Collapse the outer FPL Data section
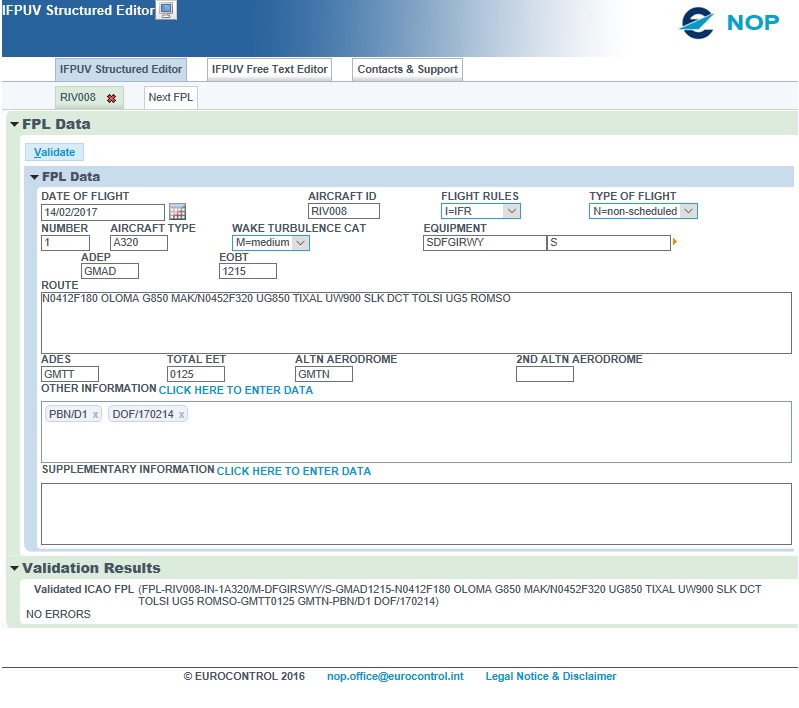Viewport: 799px width, 708px height. (x=14, y=124)
